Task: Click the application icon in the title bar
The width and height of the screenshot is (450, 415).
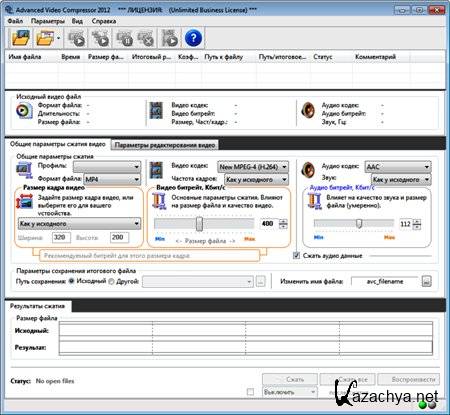Action: coord(9,10)
